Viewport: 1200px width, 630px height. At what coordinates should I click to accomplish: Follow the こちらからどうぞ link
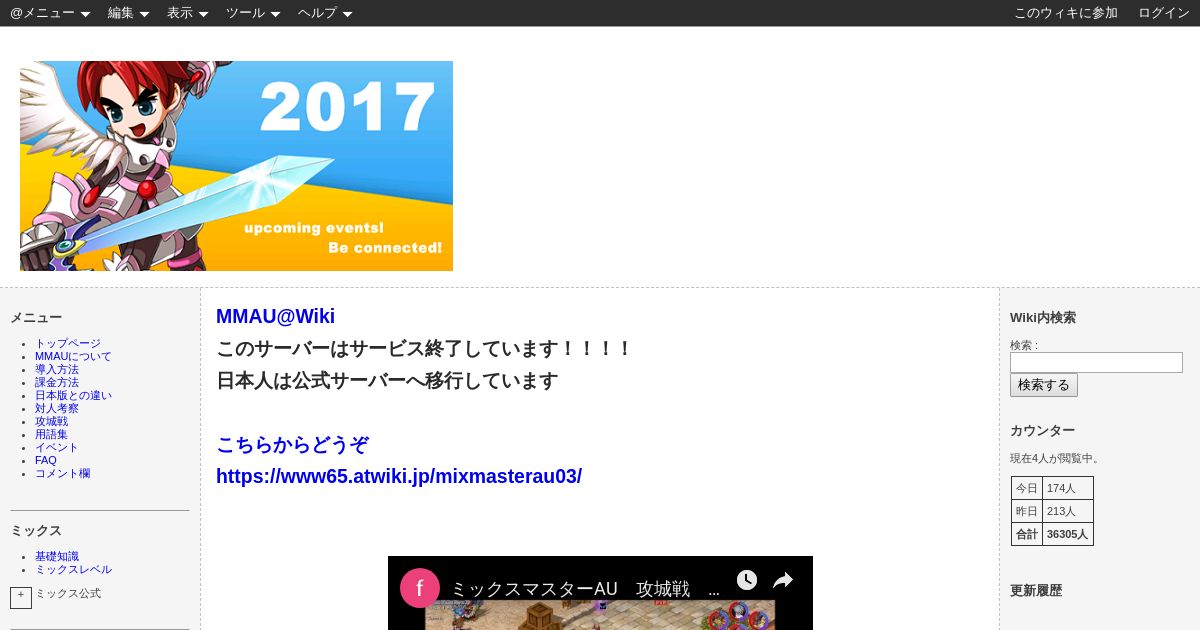click(292, 444)
